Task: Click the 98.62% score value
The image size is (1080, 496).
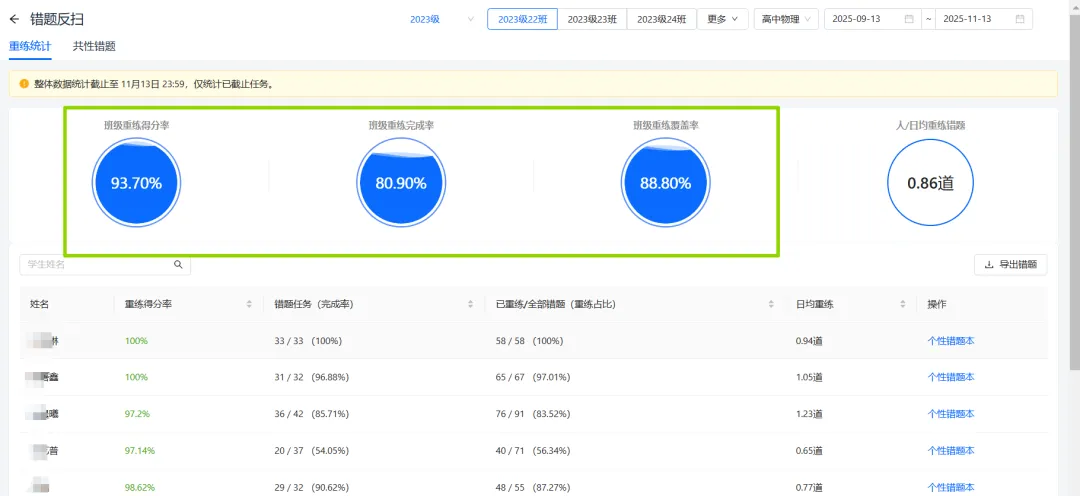Action: click(x=140, y=488)
